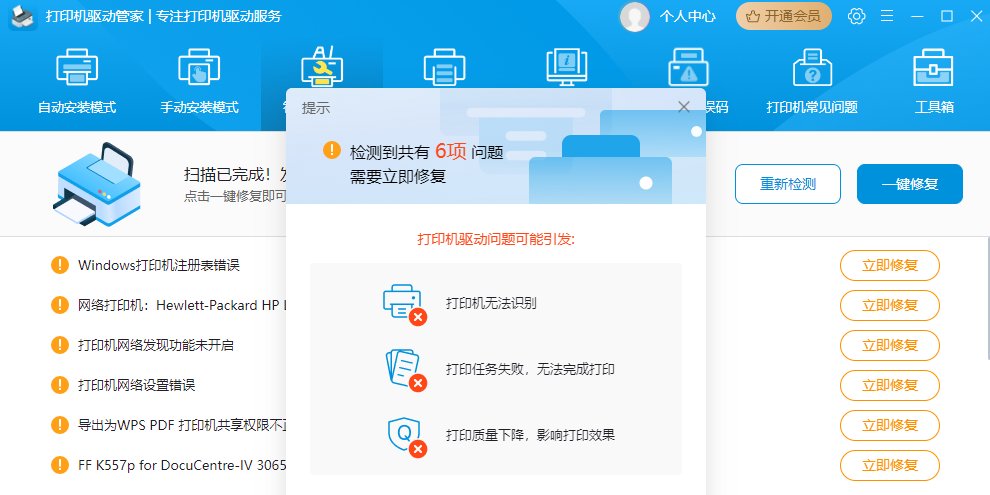990x495 pixels.
Task: Click the 自动安装模式 printer icon
Action: pyautogui.click(x=77, y=68)
